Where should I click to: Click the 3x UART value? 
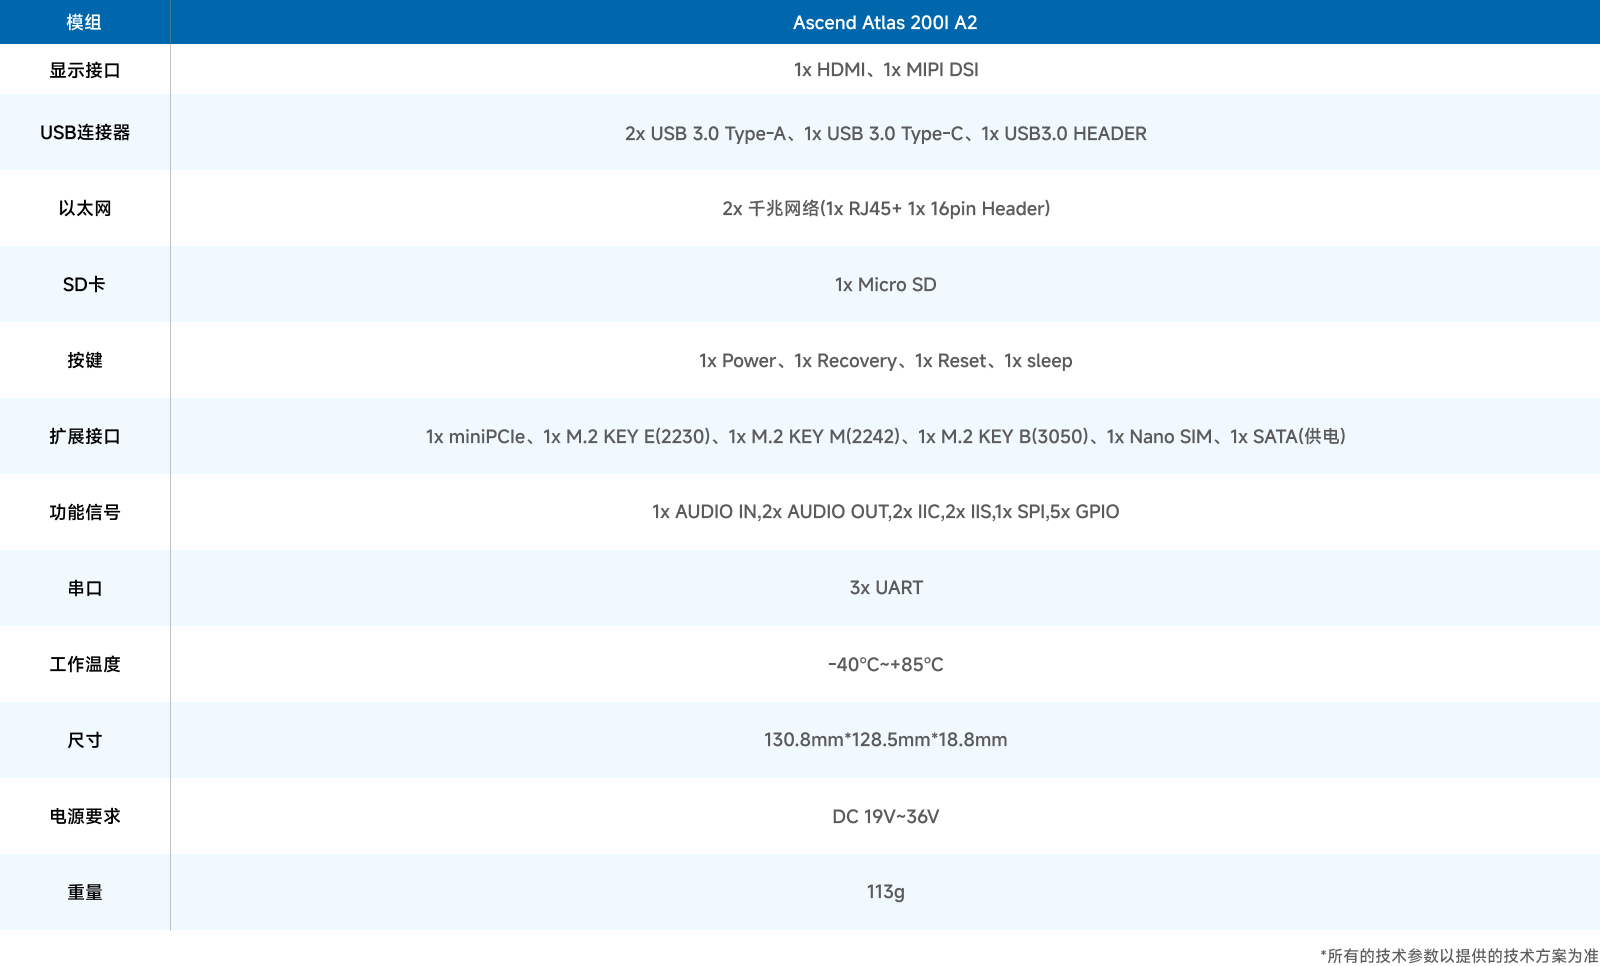(885, 588)
